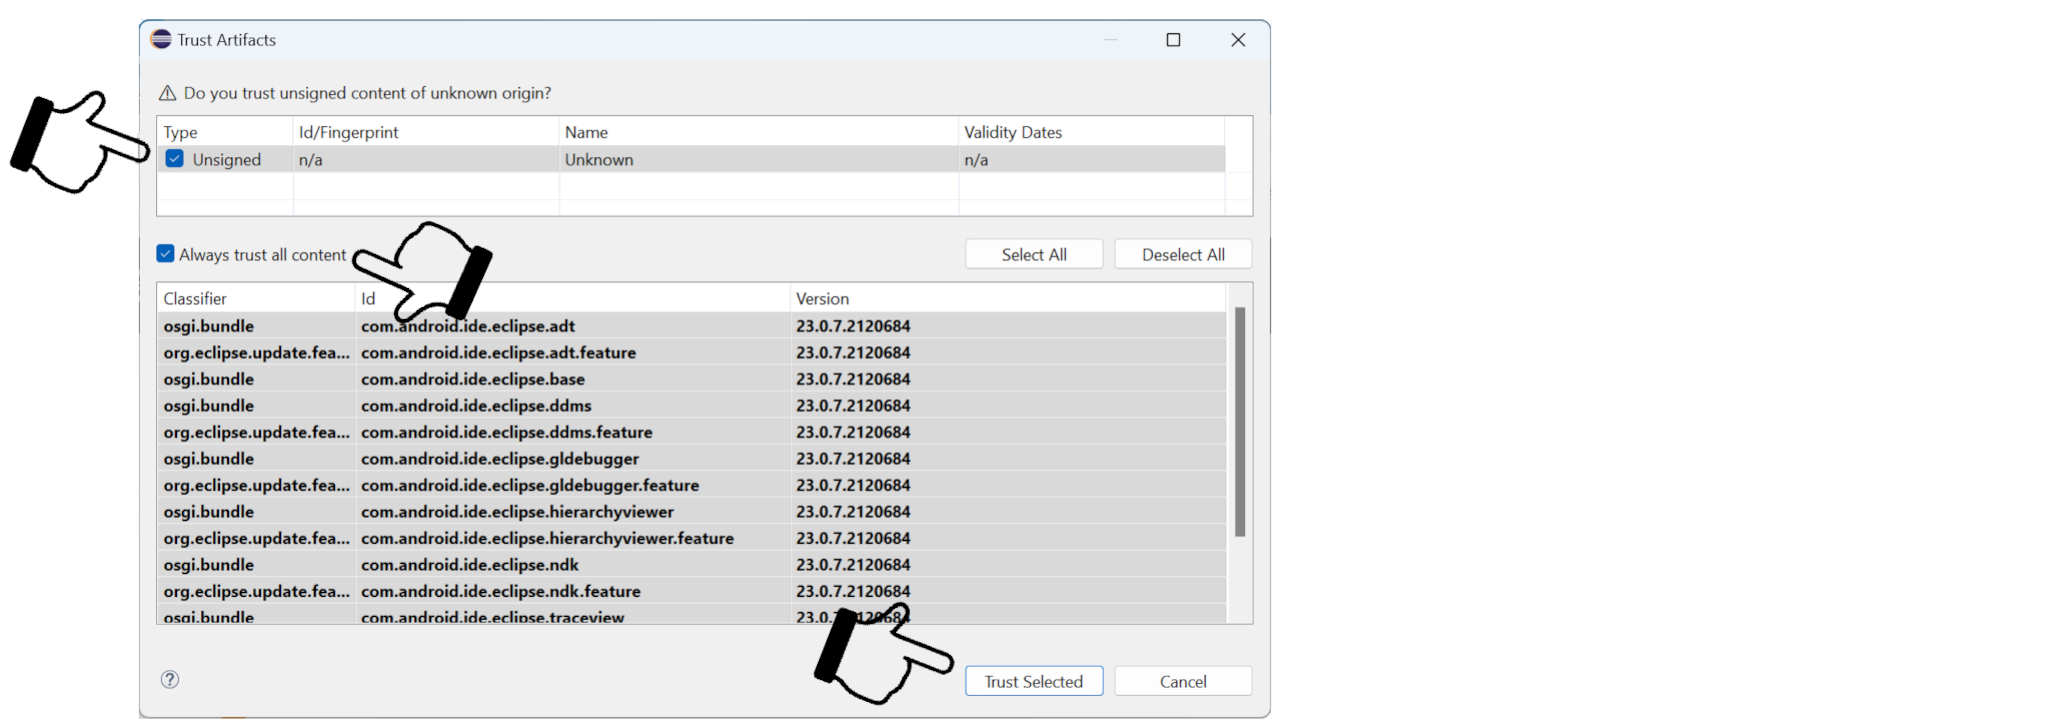Viewport: 2058px width, 726px height.
Task: Select the com.android.ide.eclipse.hierarchyviewer row
Action: 692,511
